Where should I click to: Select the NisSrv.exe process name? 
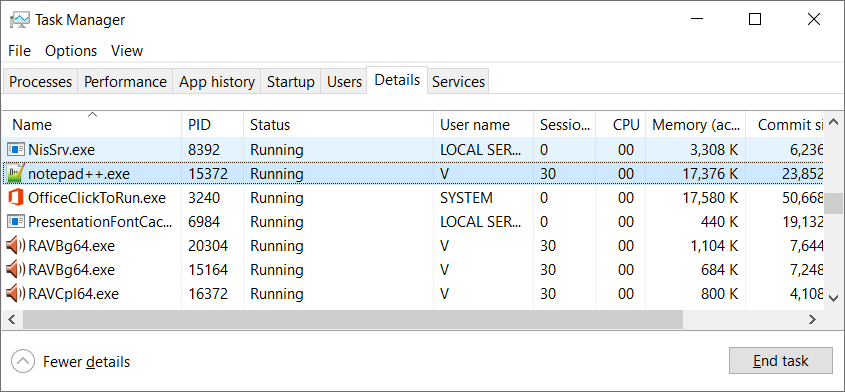point(61,149)
